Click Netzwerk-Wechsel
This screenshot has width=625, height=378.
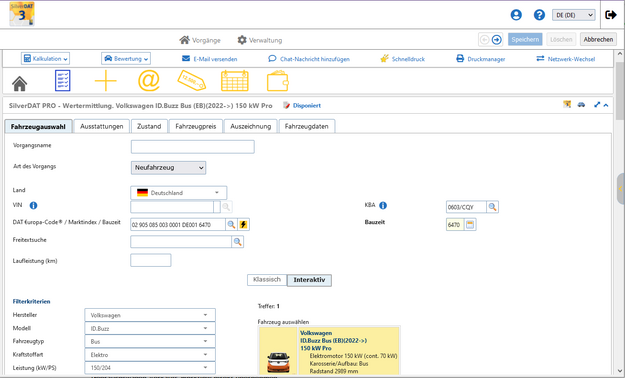tap(566, 59)
